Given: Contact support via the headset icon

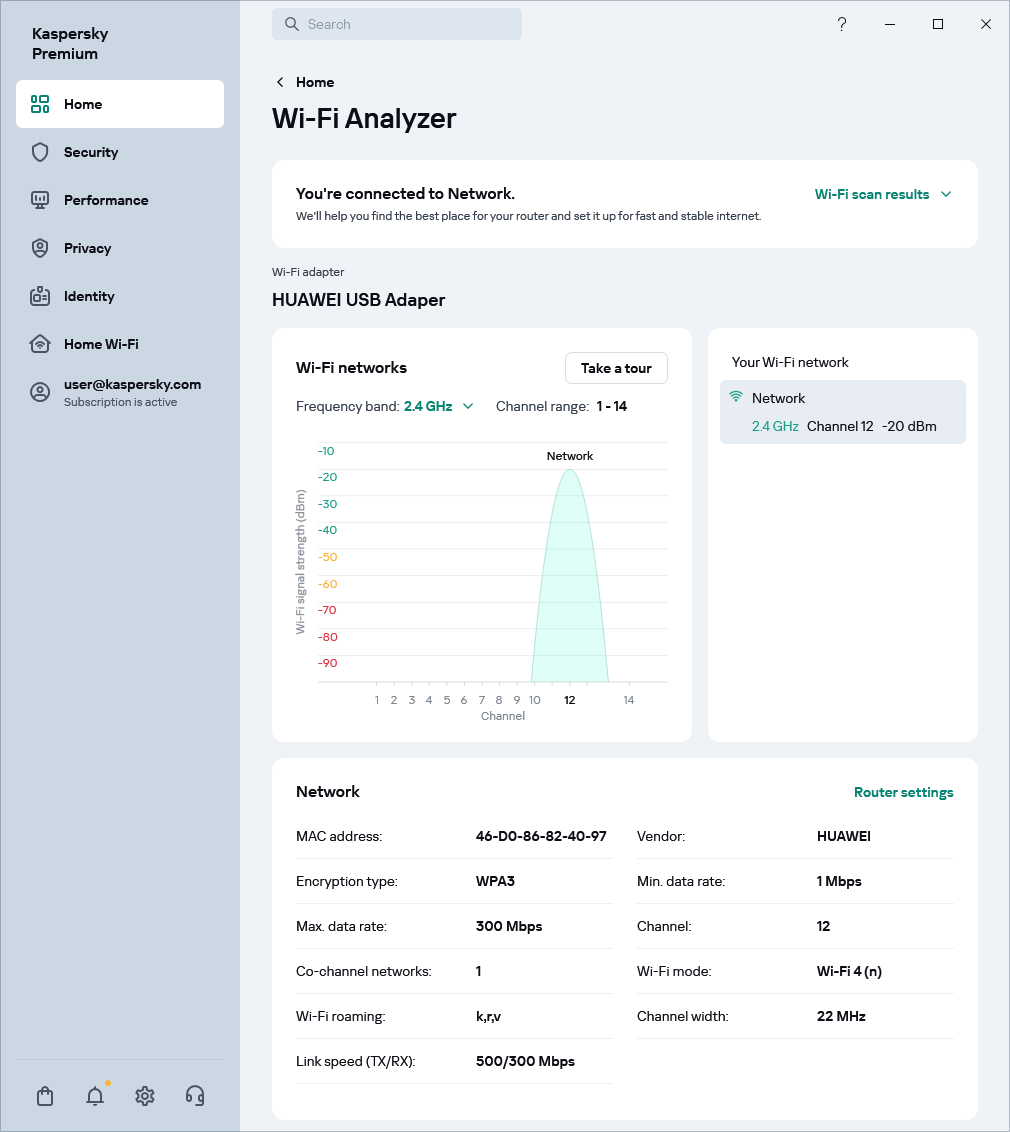Looking at the screenshot, I should pyautogui.click(x=195, y=1096).
